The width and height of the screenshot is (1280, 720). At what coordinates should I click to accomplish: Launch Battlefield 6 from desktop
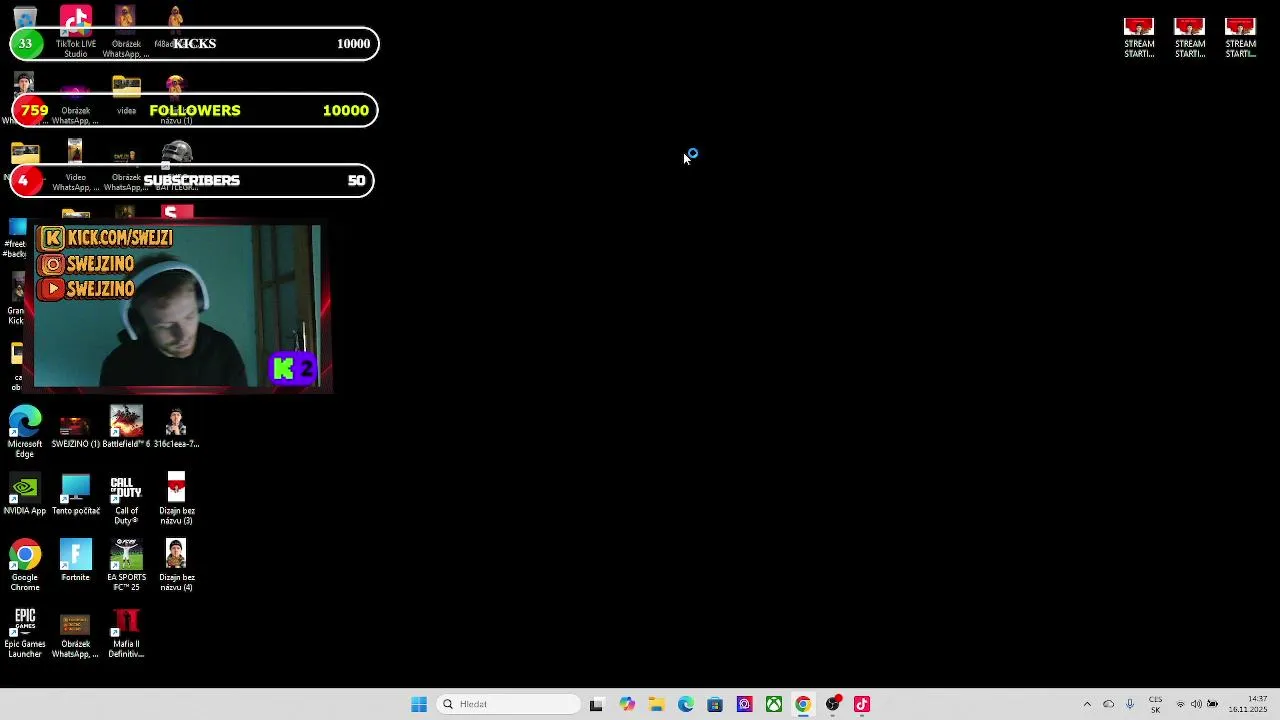coord(126,427)
